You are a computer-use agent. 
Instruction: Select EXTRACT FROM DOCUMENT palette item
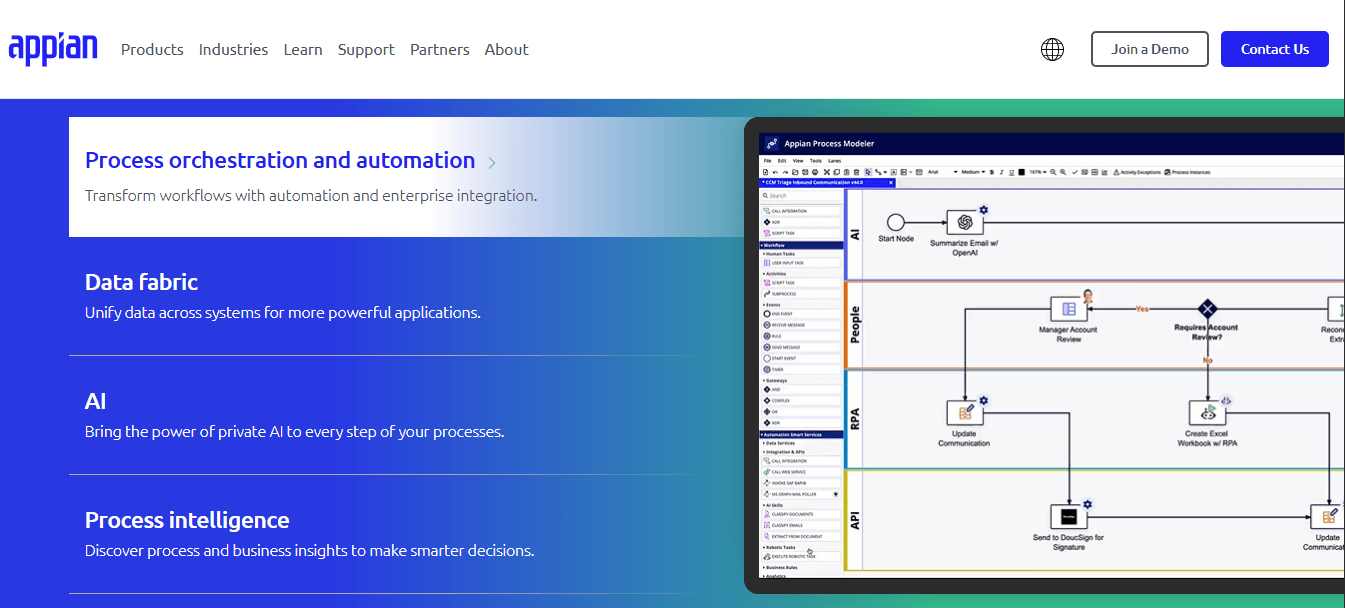(x=802, y=536)
